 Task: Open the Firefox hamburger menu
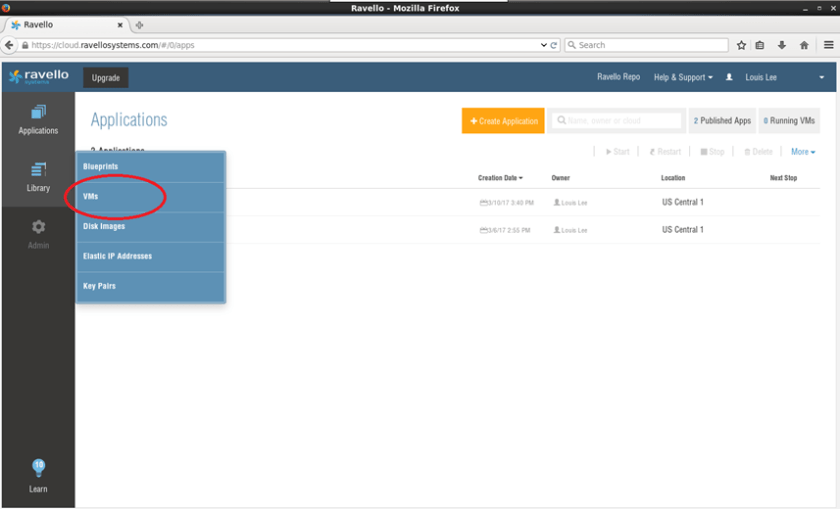828,45
